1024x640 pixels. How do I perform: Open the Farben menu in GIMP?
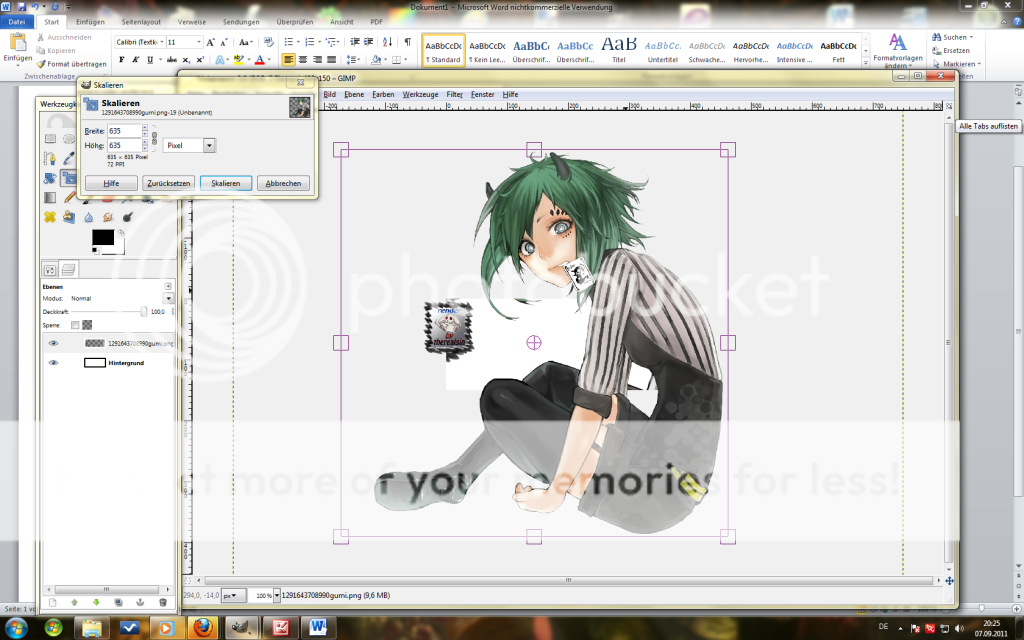coord(383,95)
